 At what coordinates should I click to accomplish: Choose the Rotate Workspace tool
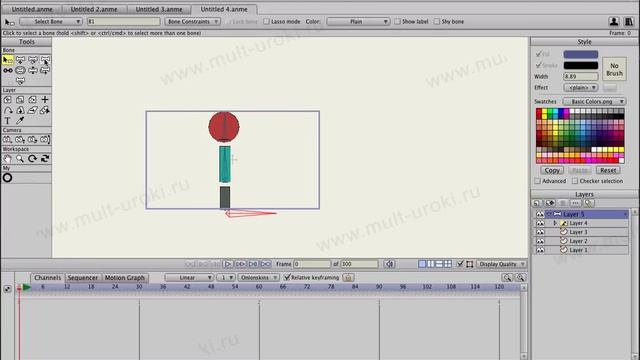(x=33, y=159)
